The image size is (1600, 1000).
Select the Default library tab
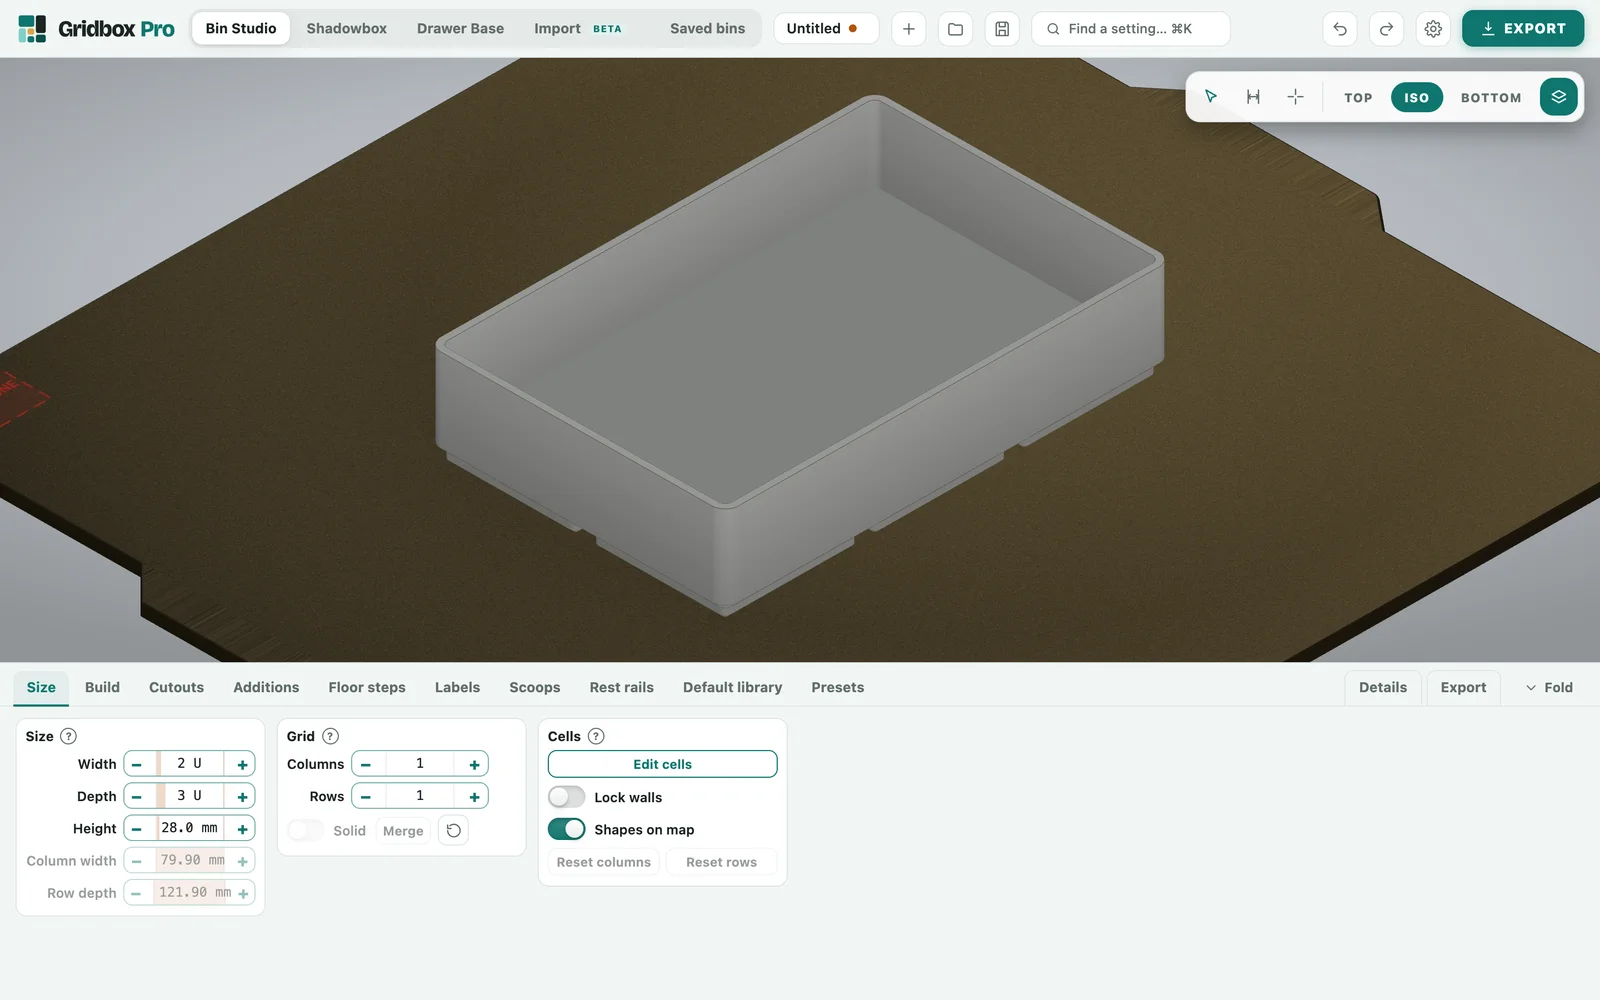pos(732,687)
